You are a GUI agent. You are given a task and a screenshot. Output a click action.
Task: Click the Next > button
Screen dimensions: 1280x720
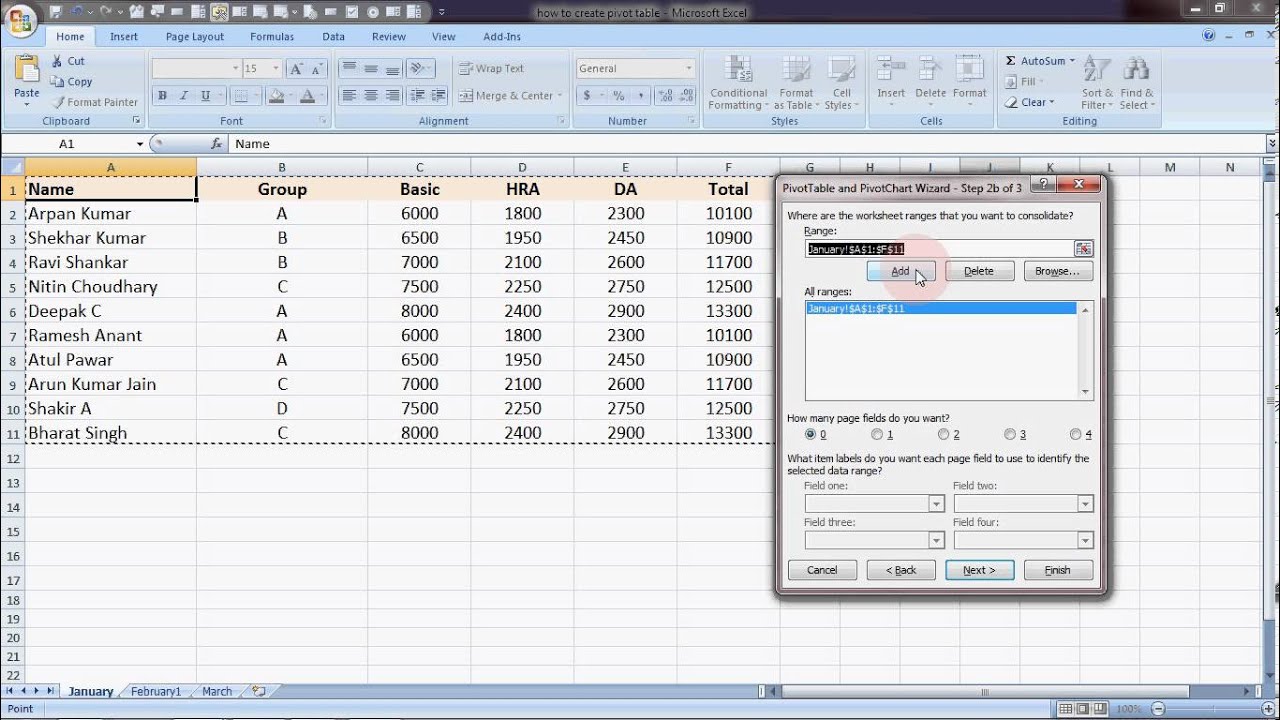[x=979, y=570]
